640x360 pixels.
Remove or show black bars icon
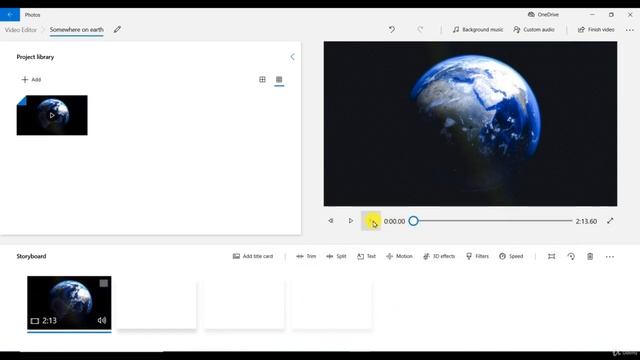click(x=551, y=256)
